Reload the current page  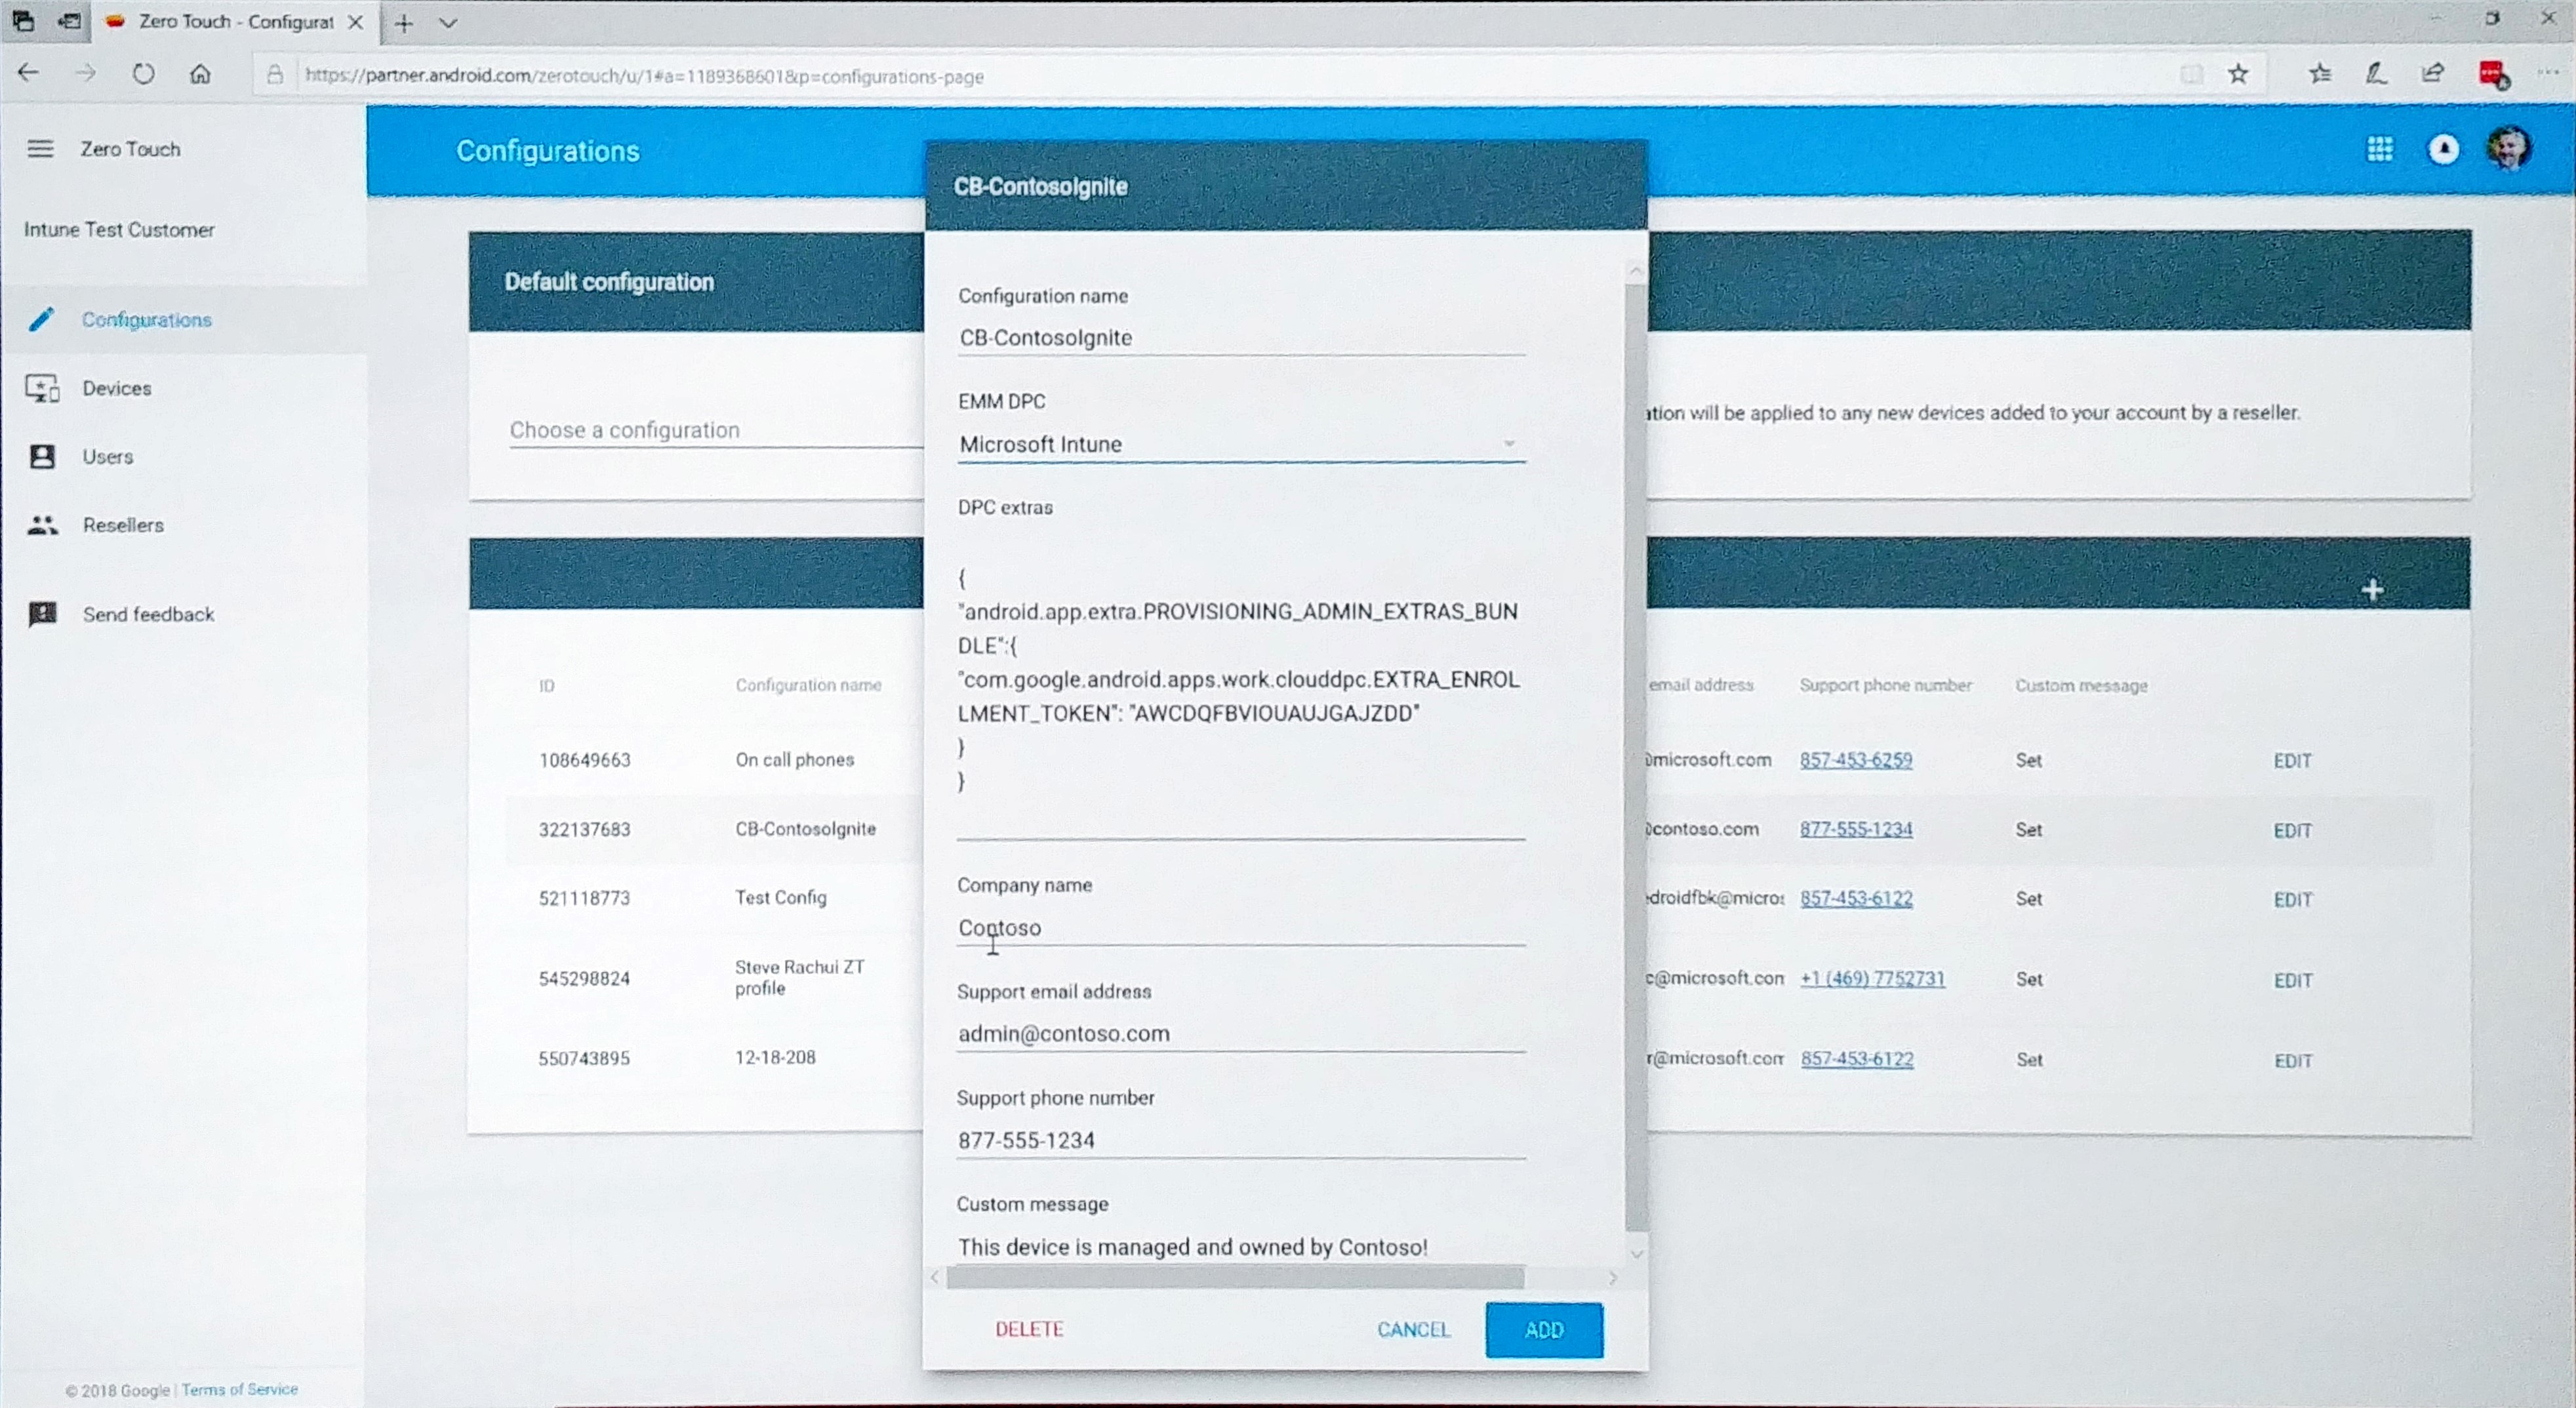pos(143,74)
